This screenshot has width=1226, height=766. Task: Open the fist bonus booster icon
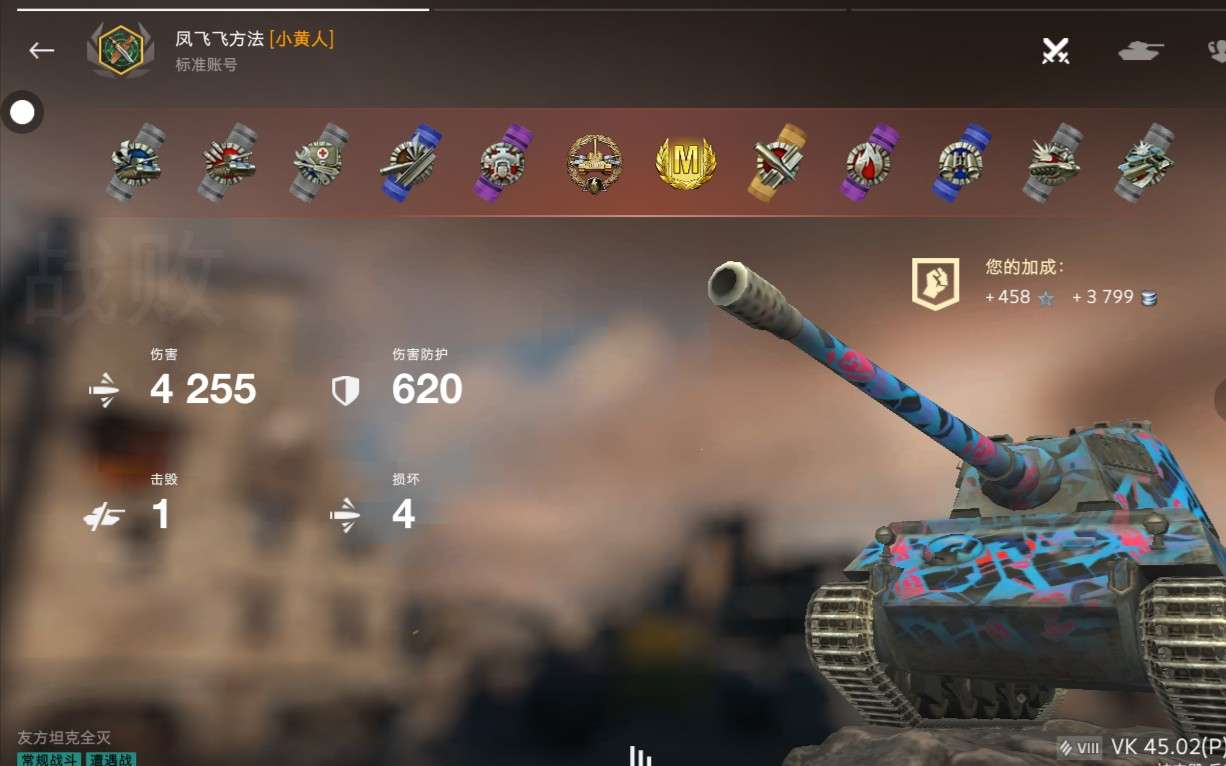(x=935, y=283)
